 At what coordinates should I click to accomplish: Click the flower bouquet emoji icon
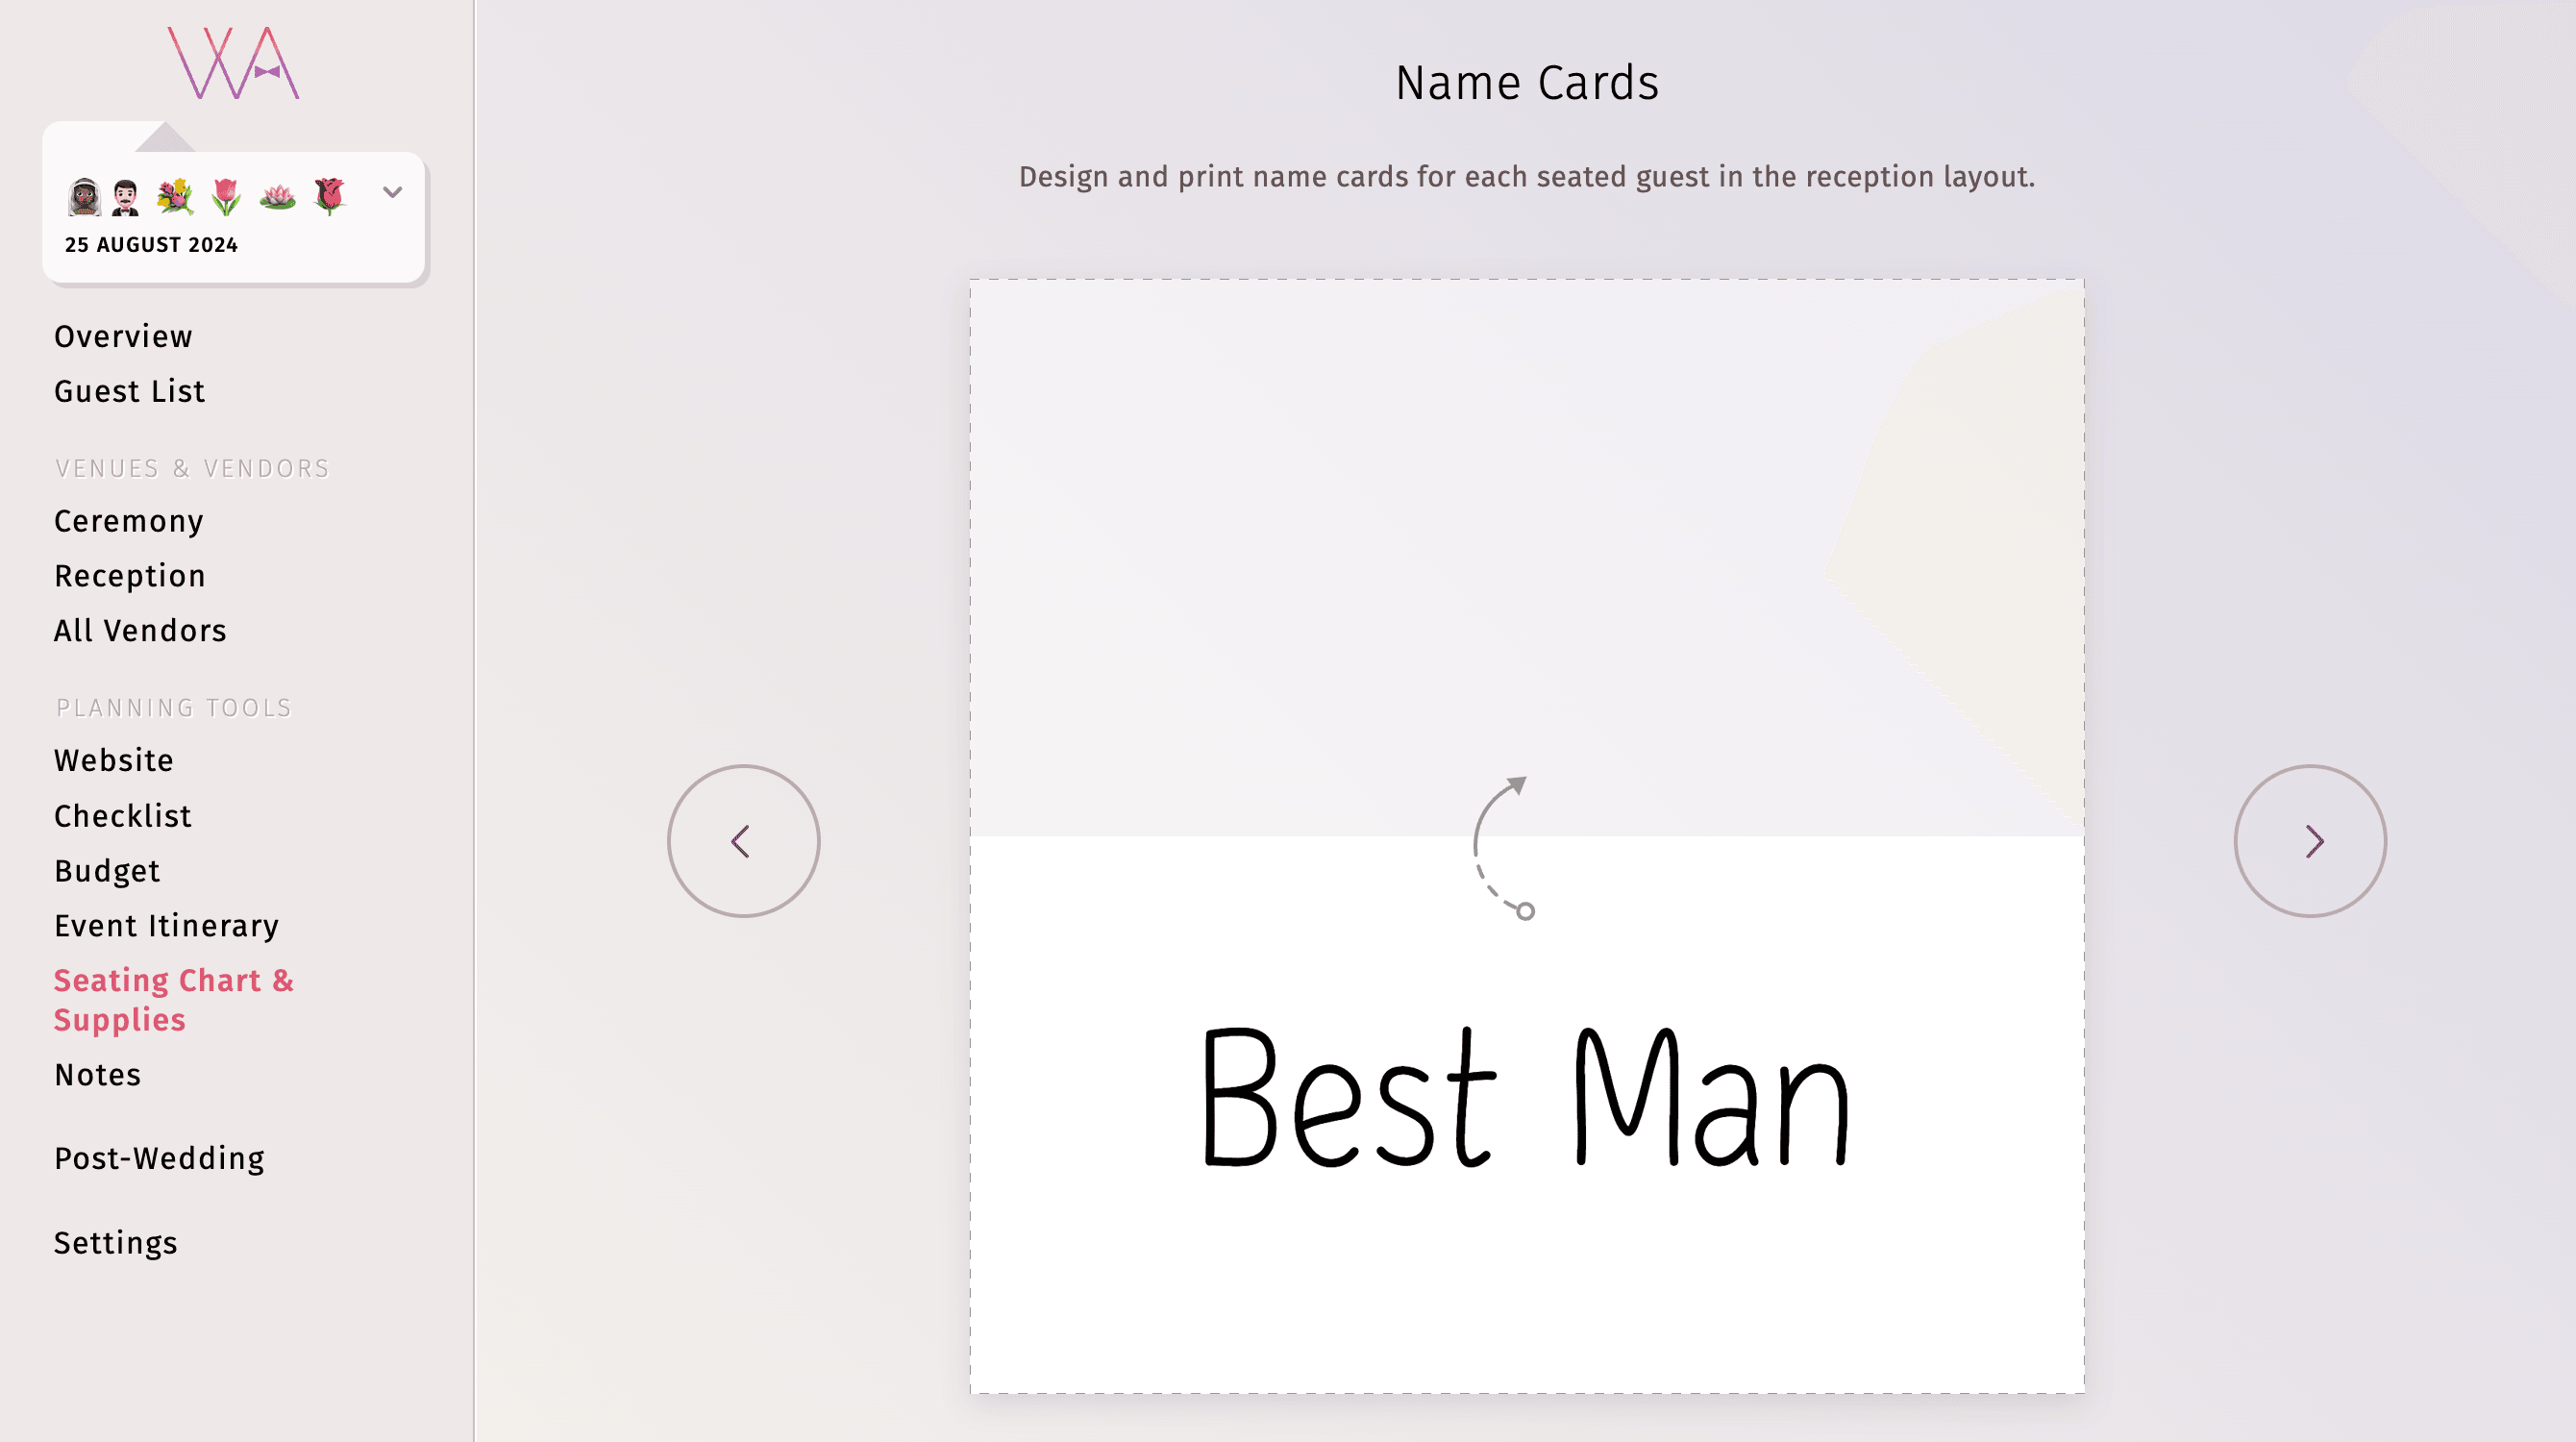(177, 193)
